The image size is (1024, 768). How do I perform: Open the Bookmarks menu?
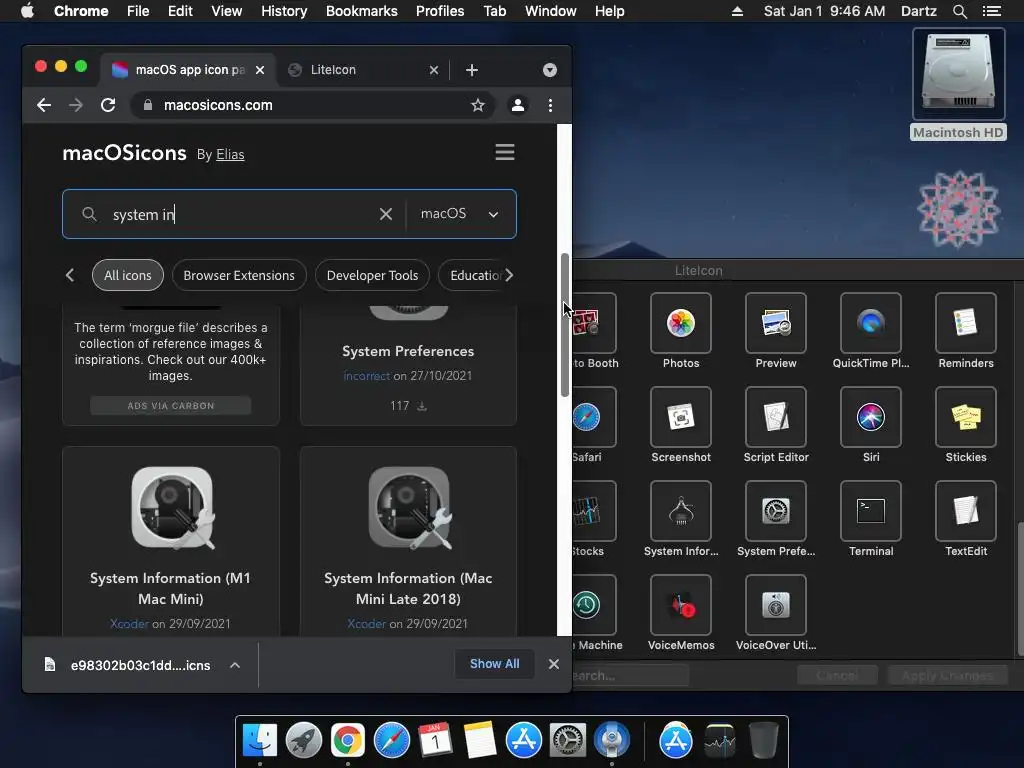tap(361, 11)
